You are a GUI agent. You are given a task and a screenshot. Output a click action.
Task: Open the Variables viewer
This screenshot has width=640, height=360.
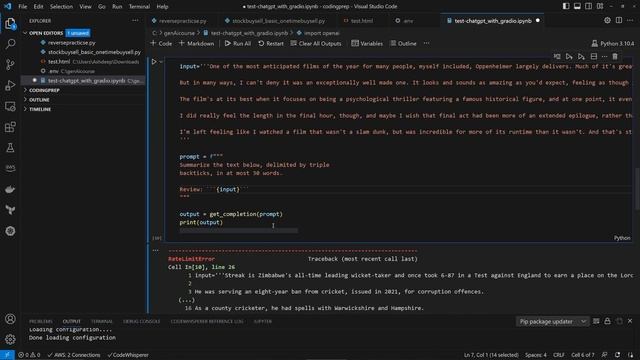click(367, 43)
